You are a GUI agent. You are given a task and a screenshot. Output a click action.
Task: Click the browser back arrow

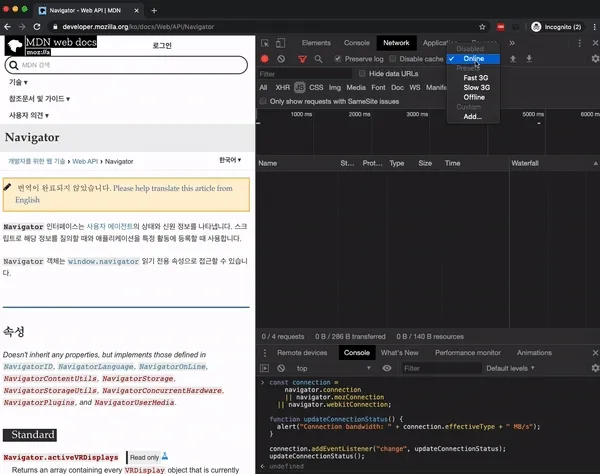coord(7,27)
